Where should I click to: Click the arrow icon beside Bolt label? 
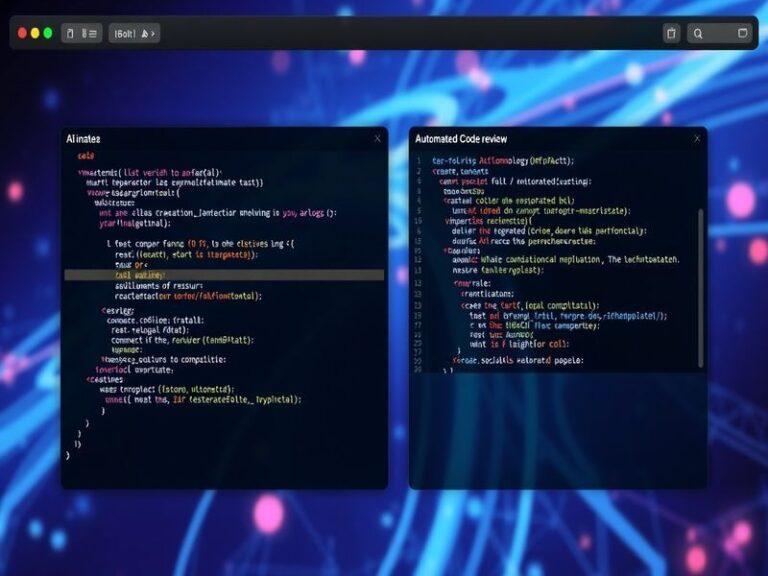pos(144,33)
